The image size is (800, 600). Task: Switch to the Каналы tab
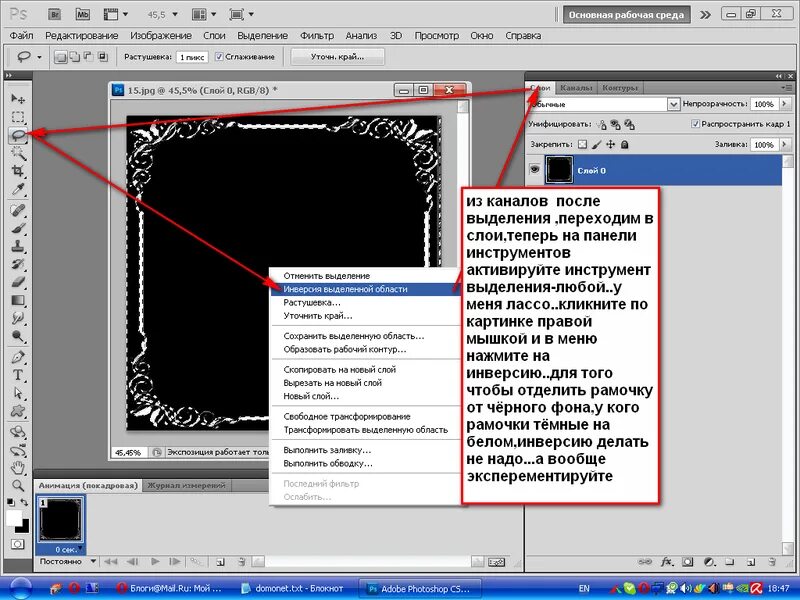[x=576, y=88]
